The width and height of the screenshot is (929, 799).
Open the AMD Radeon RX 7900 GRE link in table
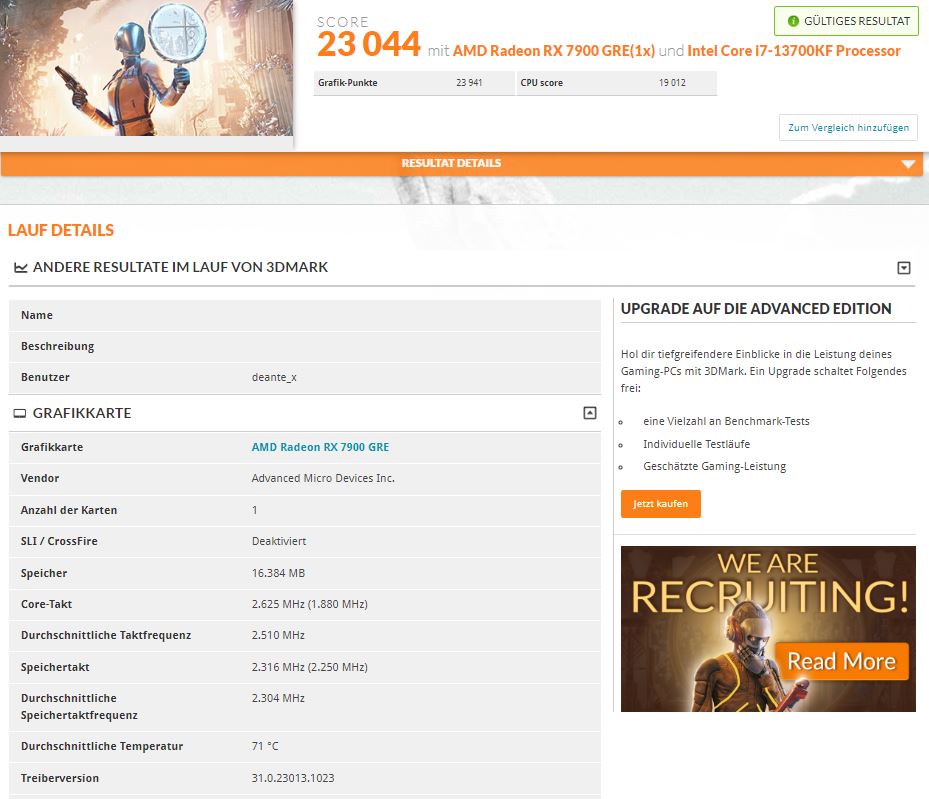[320, 447]
